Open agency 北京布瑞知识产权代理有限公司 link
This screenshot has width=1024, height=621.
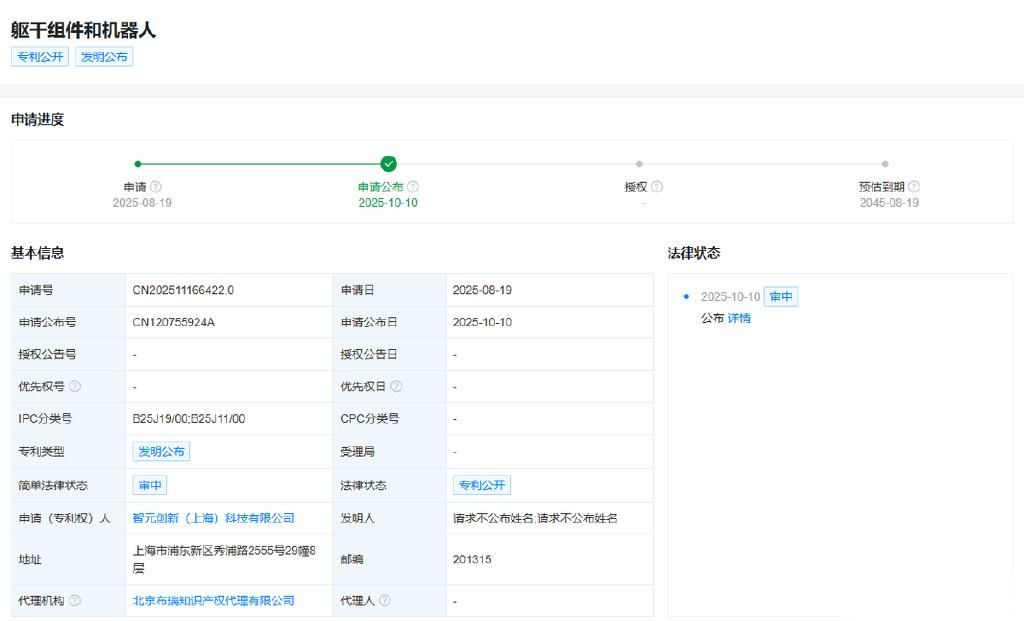coord(213,601)
